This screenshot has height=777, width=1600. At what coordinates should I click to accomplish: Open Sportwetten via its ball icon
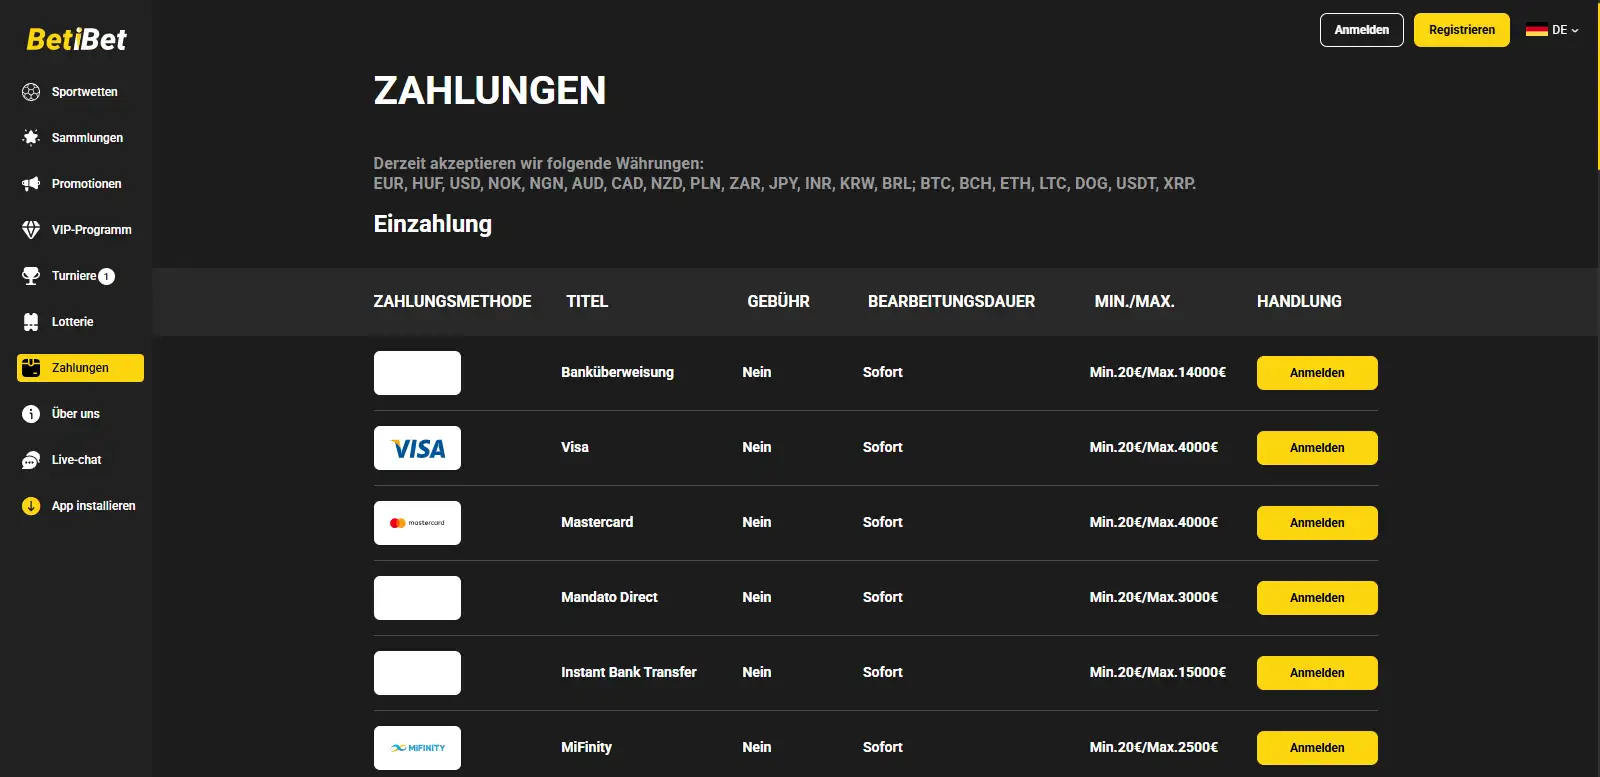(31, 92)
